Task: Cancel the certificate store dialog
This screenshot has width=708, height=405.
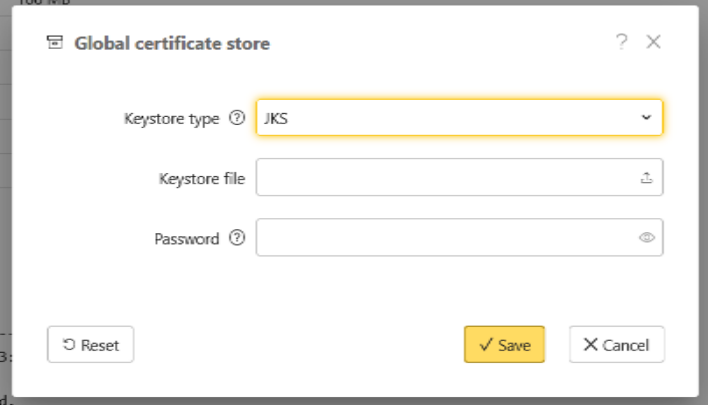Action: click(617, 345)
